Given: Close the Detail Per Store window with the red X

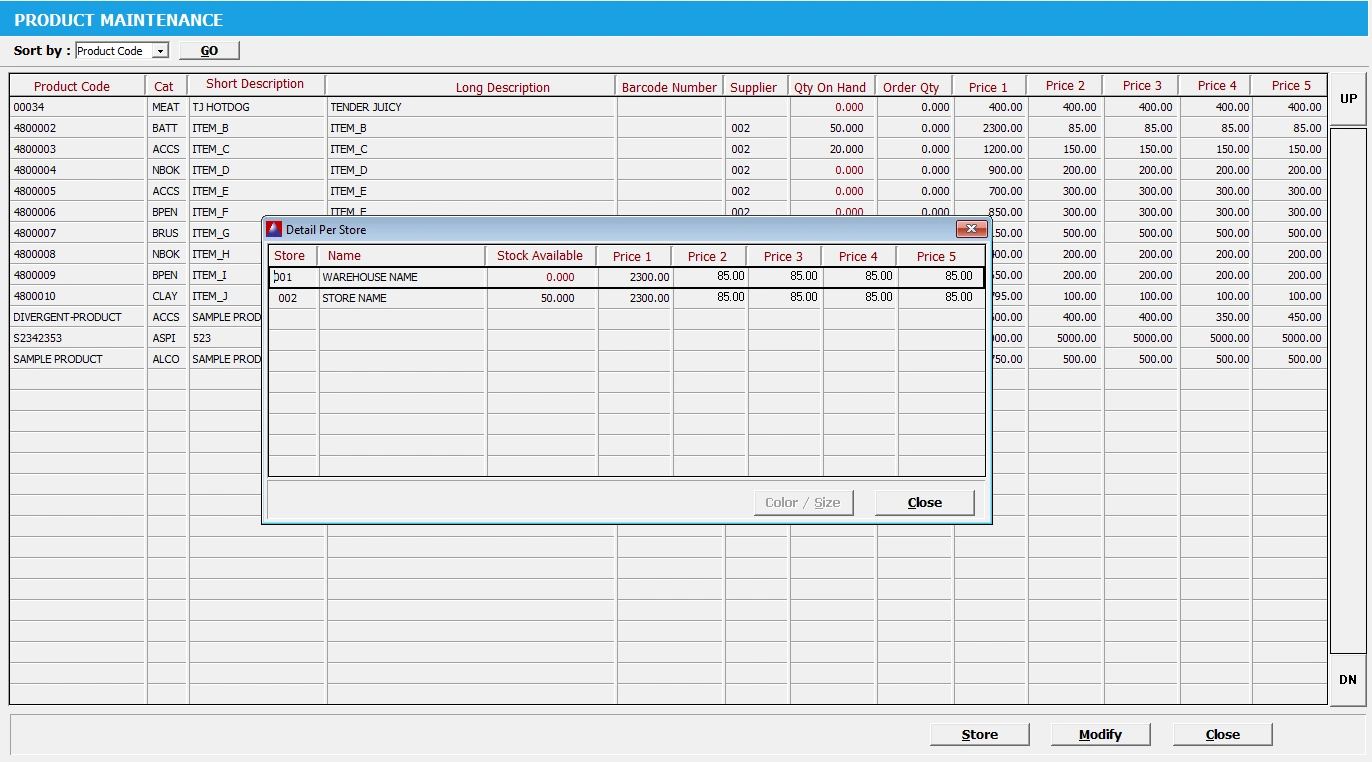Looking at the screenshot, I should point(971,229).
